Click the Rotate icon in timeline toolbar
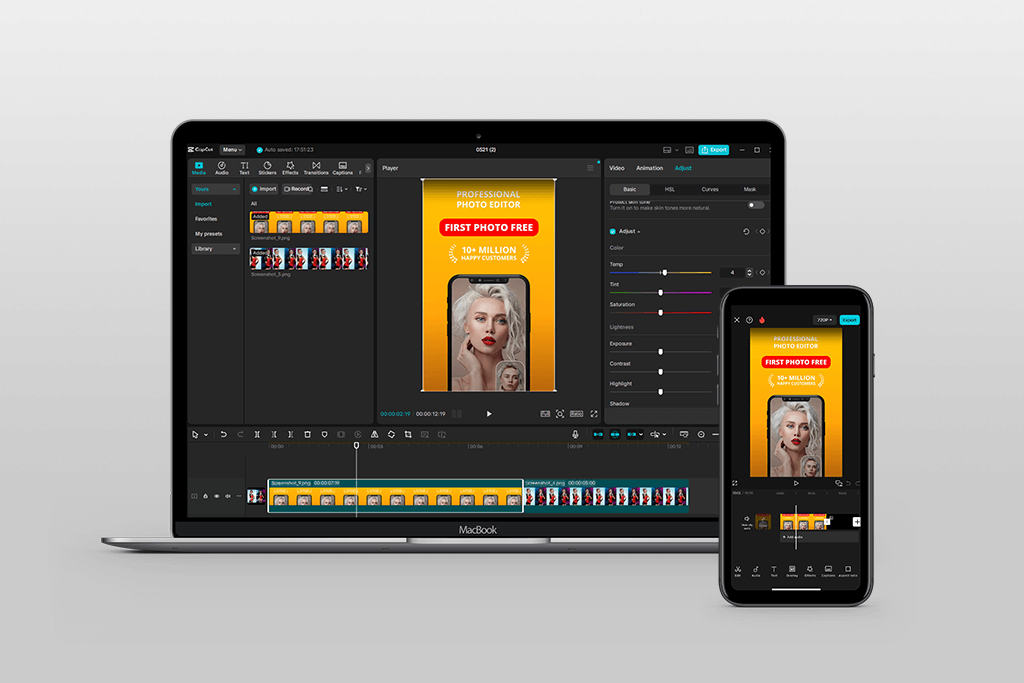The height and width of the screenshot is (683, 1024). [x=391, y=434]
